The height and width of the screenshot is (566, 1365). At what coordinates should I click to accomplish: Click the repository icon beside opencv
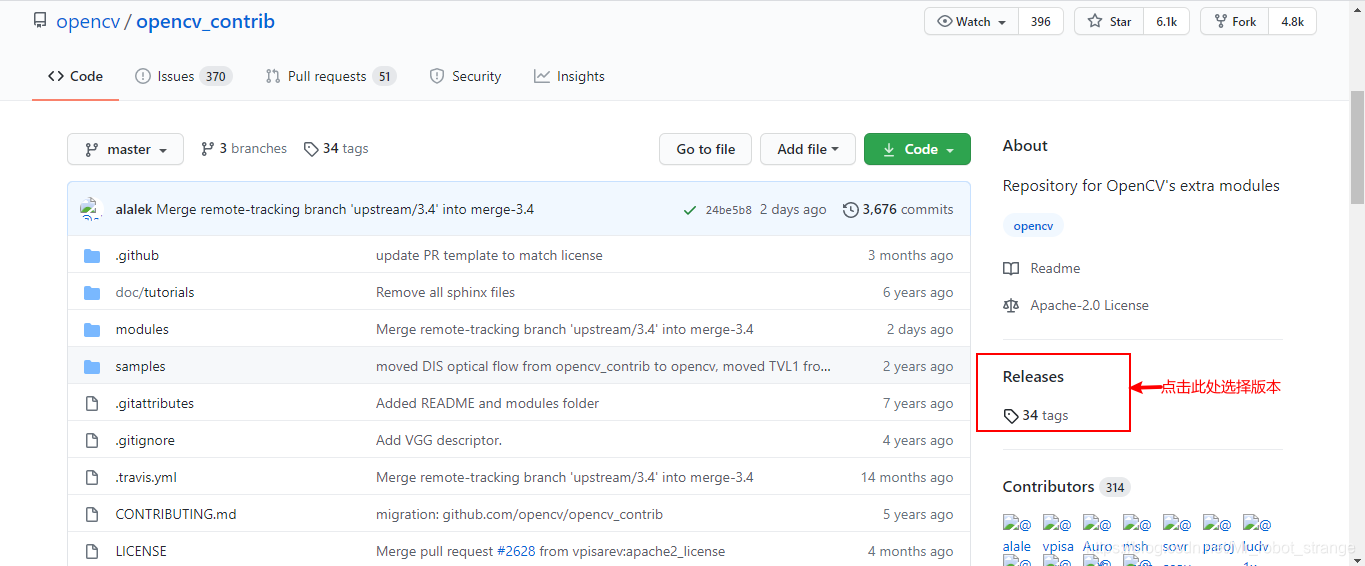coord(40,21)
